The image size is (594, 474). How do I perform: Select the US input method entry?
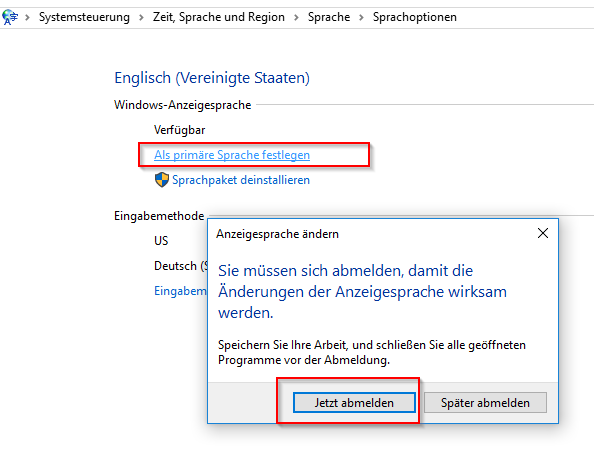[x=161, y=241]
